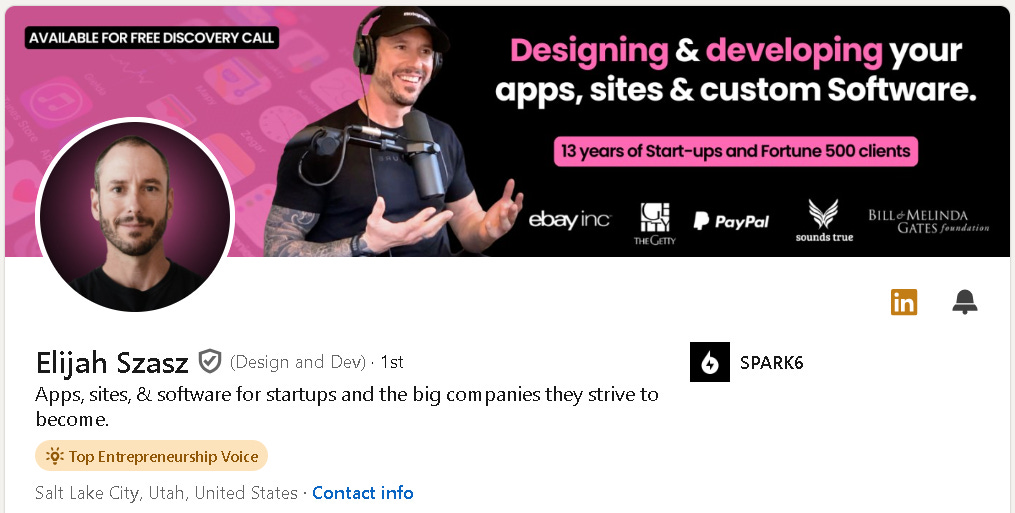This screenshot has height=513, width=1015.
Task: Click The Getty logo in the banner
Action: tap(654, 223)
